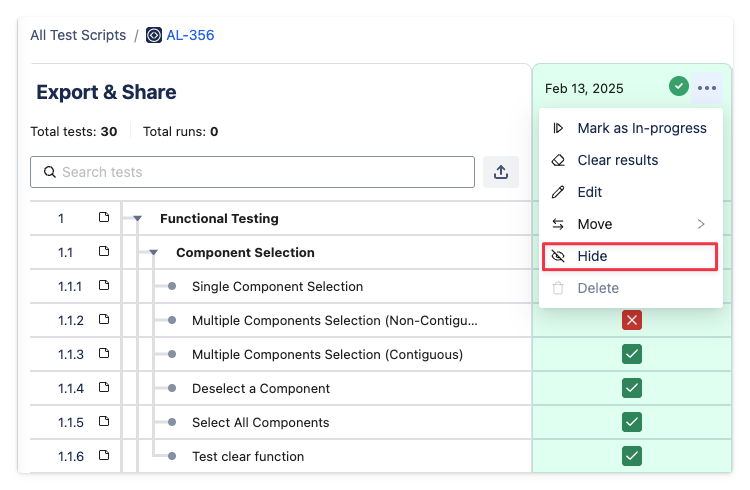Image resolution: width=750 pixels, height=490 pixels.
Task: Go to All Test Scripts breadcrumb
Action: click(78, 35)
